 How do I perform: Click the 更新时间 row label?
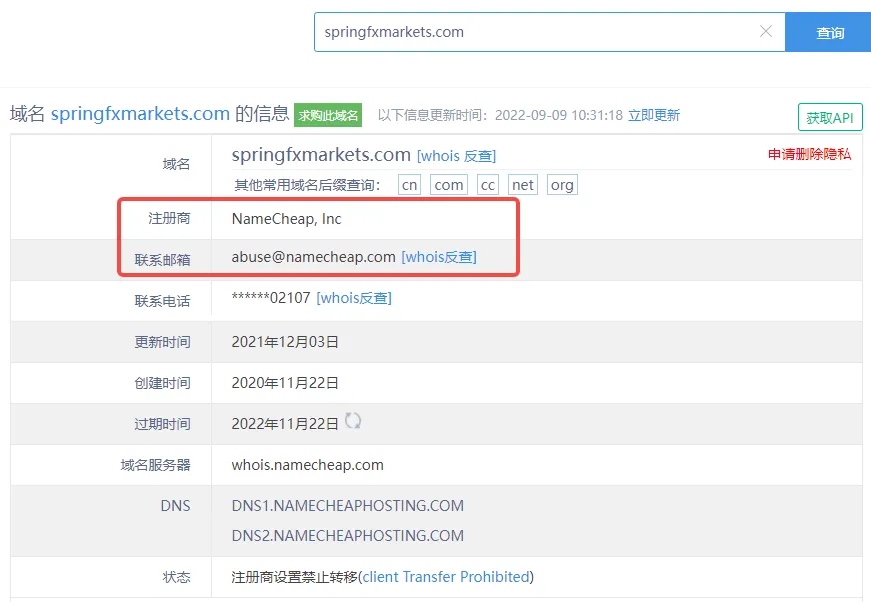coord(162,342)
